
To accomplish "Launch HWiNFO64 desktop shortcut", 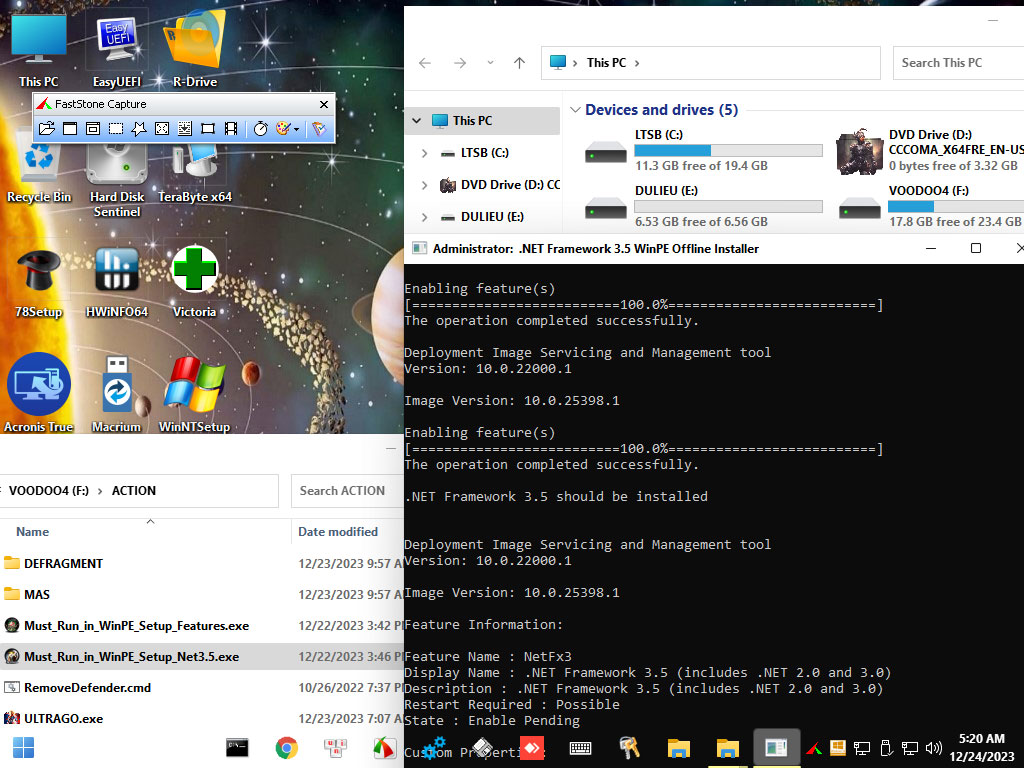I will 117,283.
